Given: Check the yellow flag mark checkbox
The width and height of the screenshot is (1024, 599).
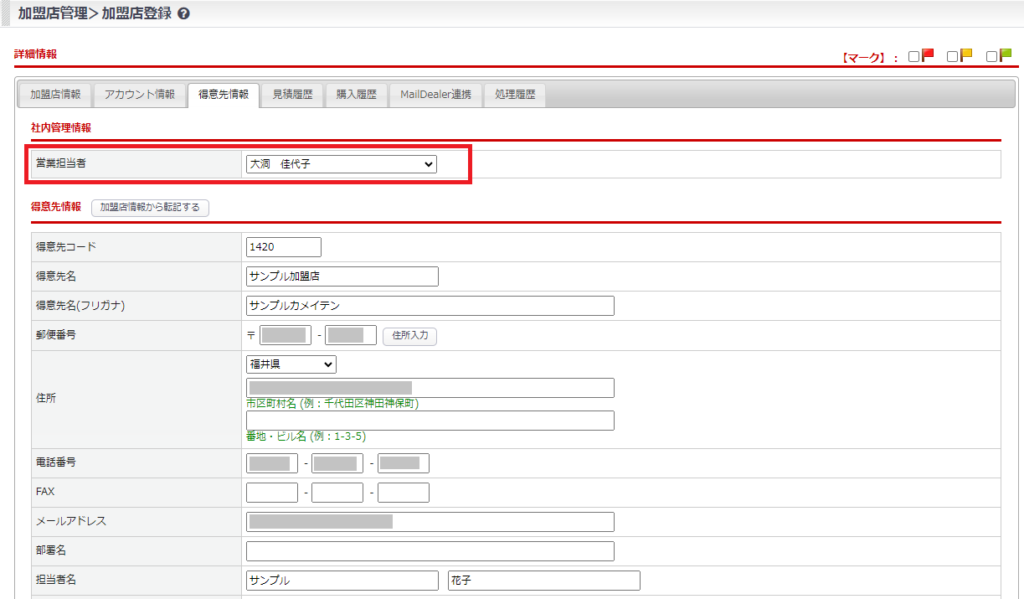Looking at the screenshot, I should (953, 57).
